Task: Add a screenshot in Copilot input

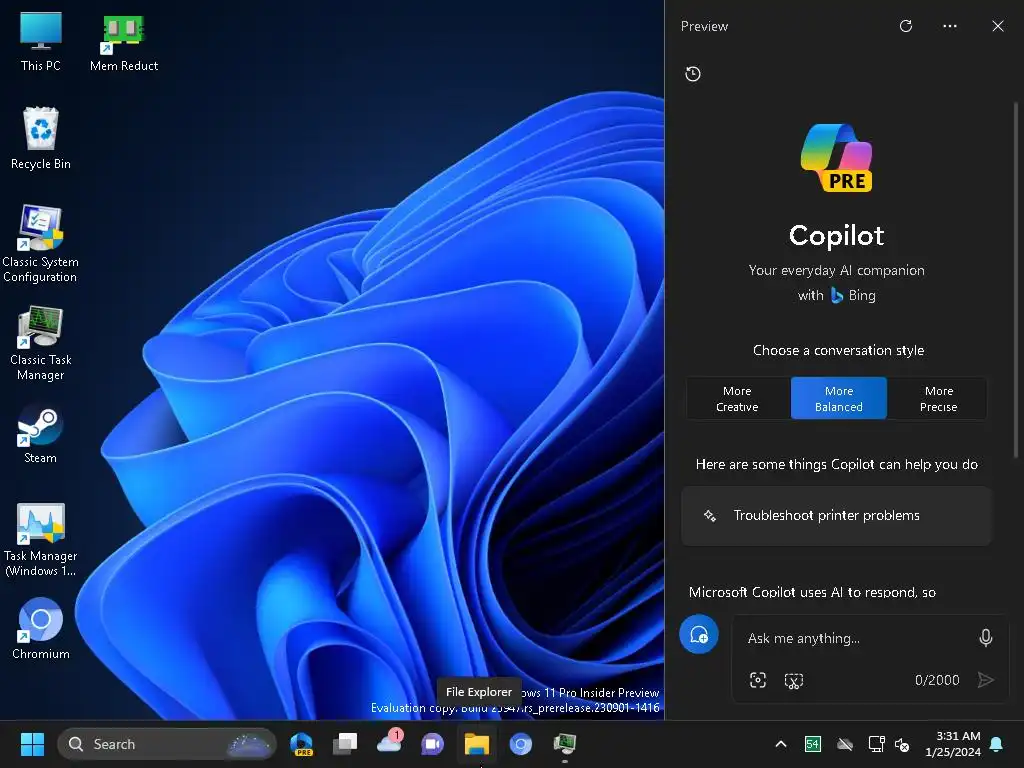Action: point(793,680)
